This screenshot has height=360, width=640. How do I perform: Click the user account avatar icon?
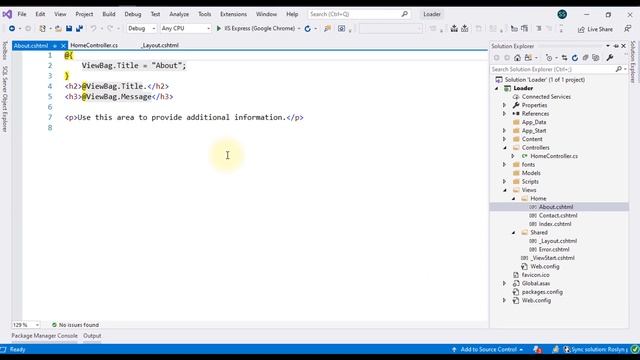562,14
